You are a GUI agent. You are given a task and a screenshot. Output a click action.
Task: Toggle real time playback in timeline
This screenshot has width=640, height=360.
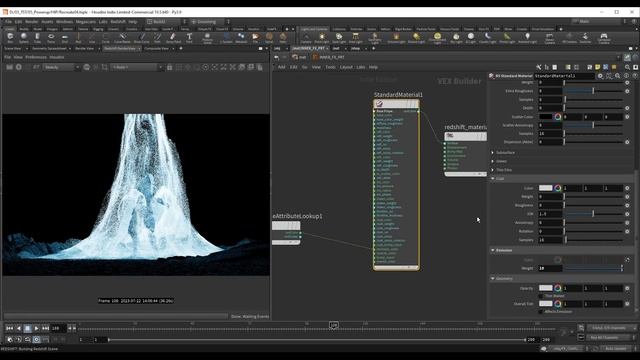[36, 340]
